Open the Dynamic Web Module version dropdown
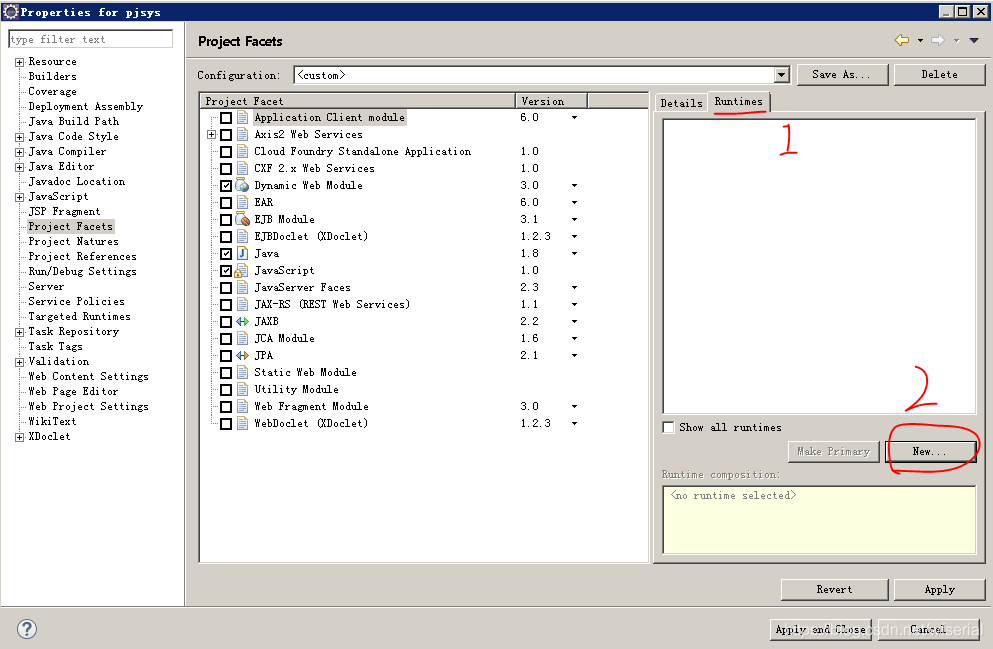The image size is (993, 649). click(574, 186)
